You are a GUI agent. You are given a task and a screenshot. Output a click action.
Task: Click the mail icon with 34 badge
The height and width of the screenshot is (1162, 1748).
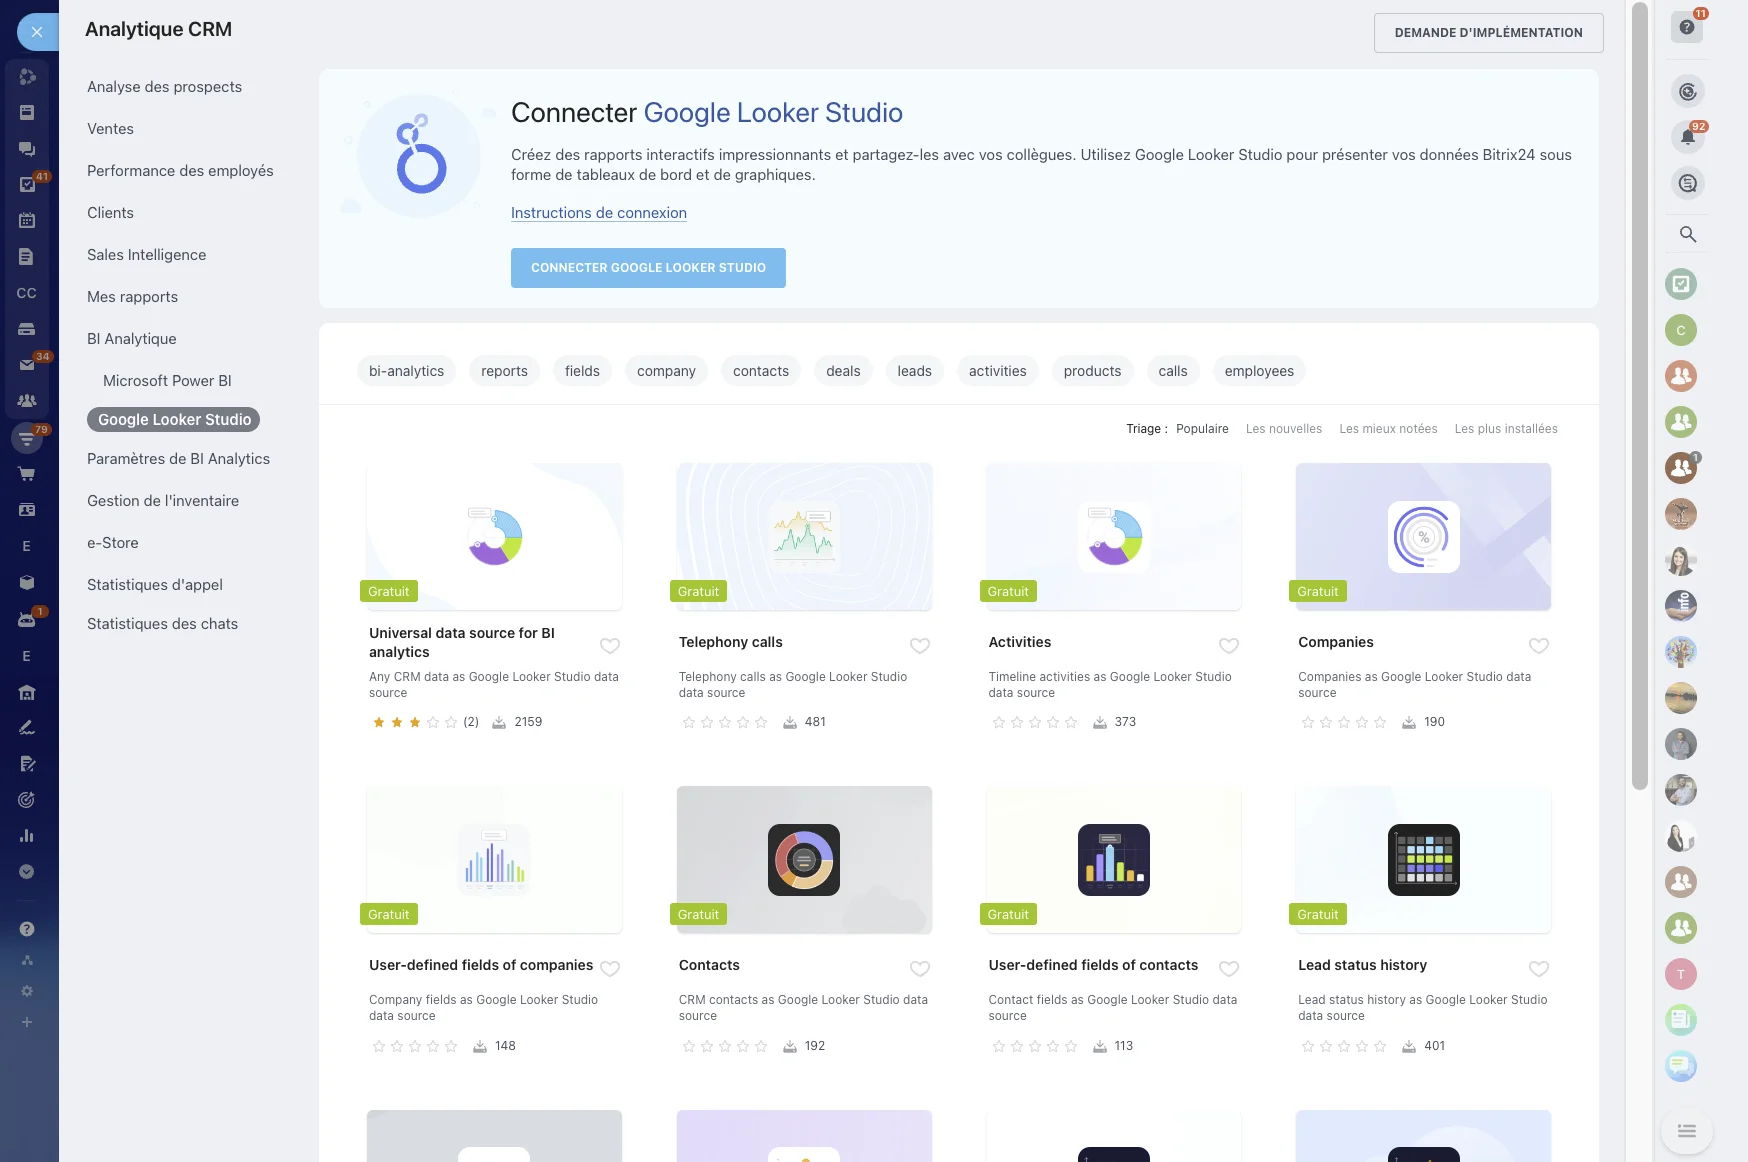[27, 365]
